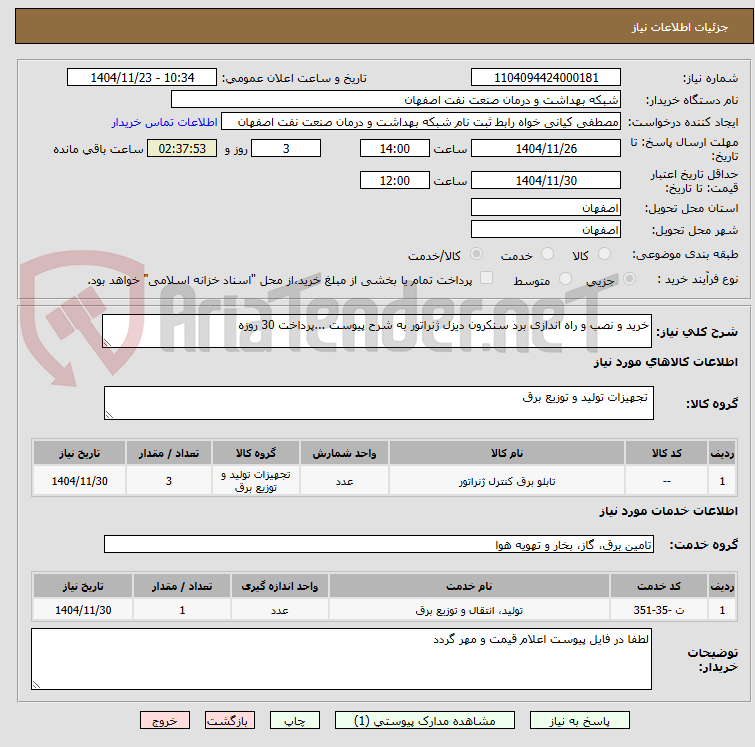Select the خدمت radio button

click(x=547, y=254)
